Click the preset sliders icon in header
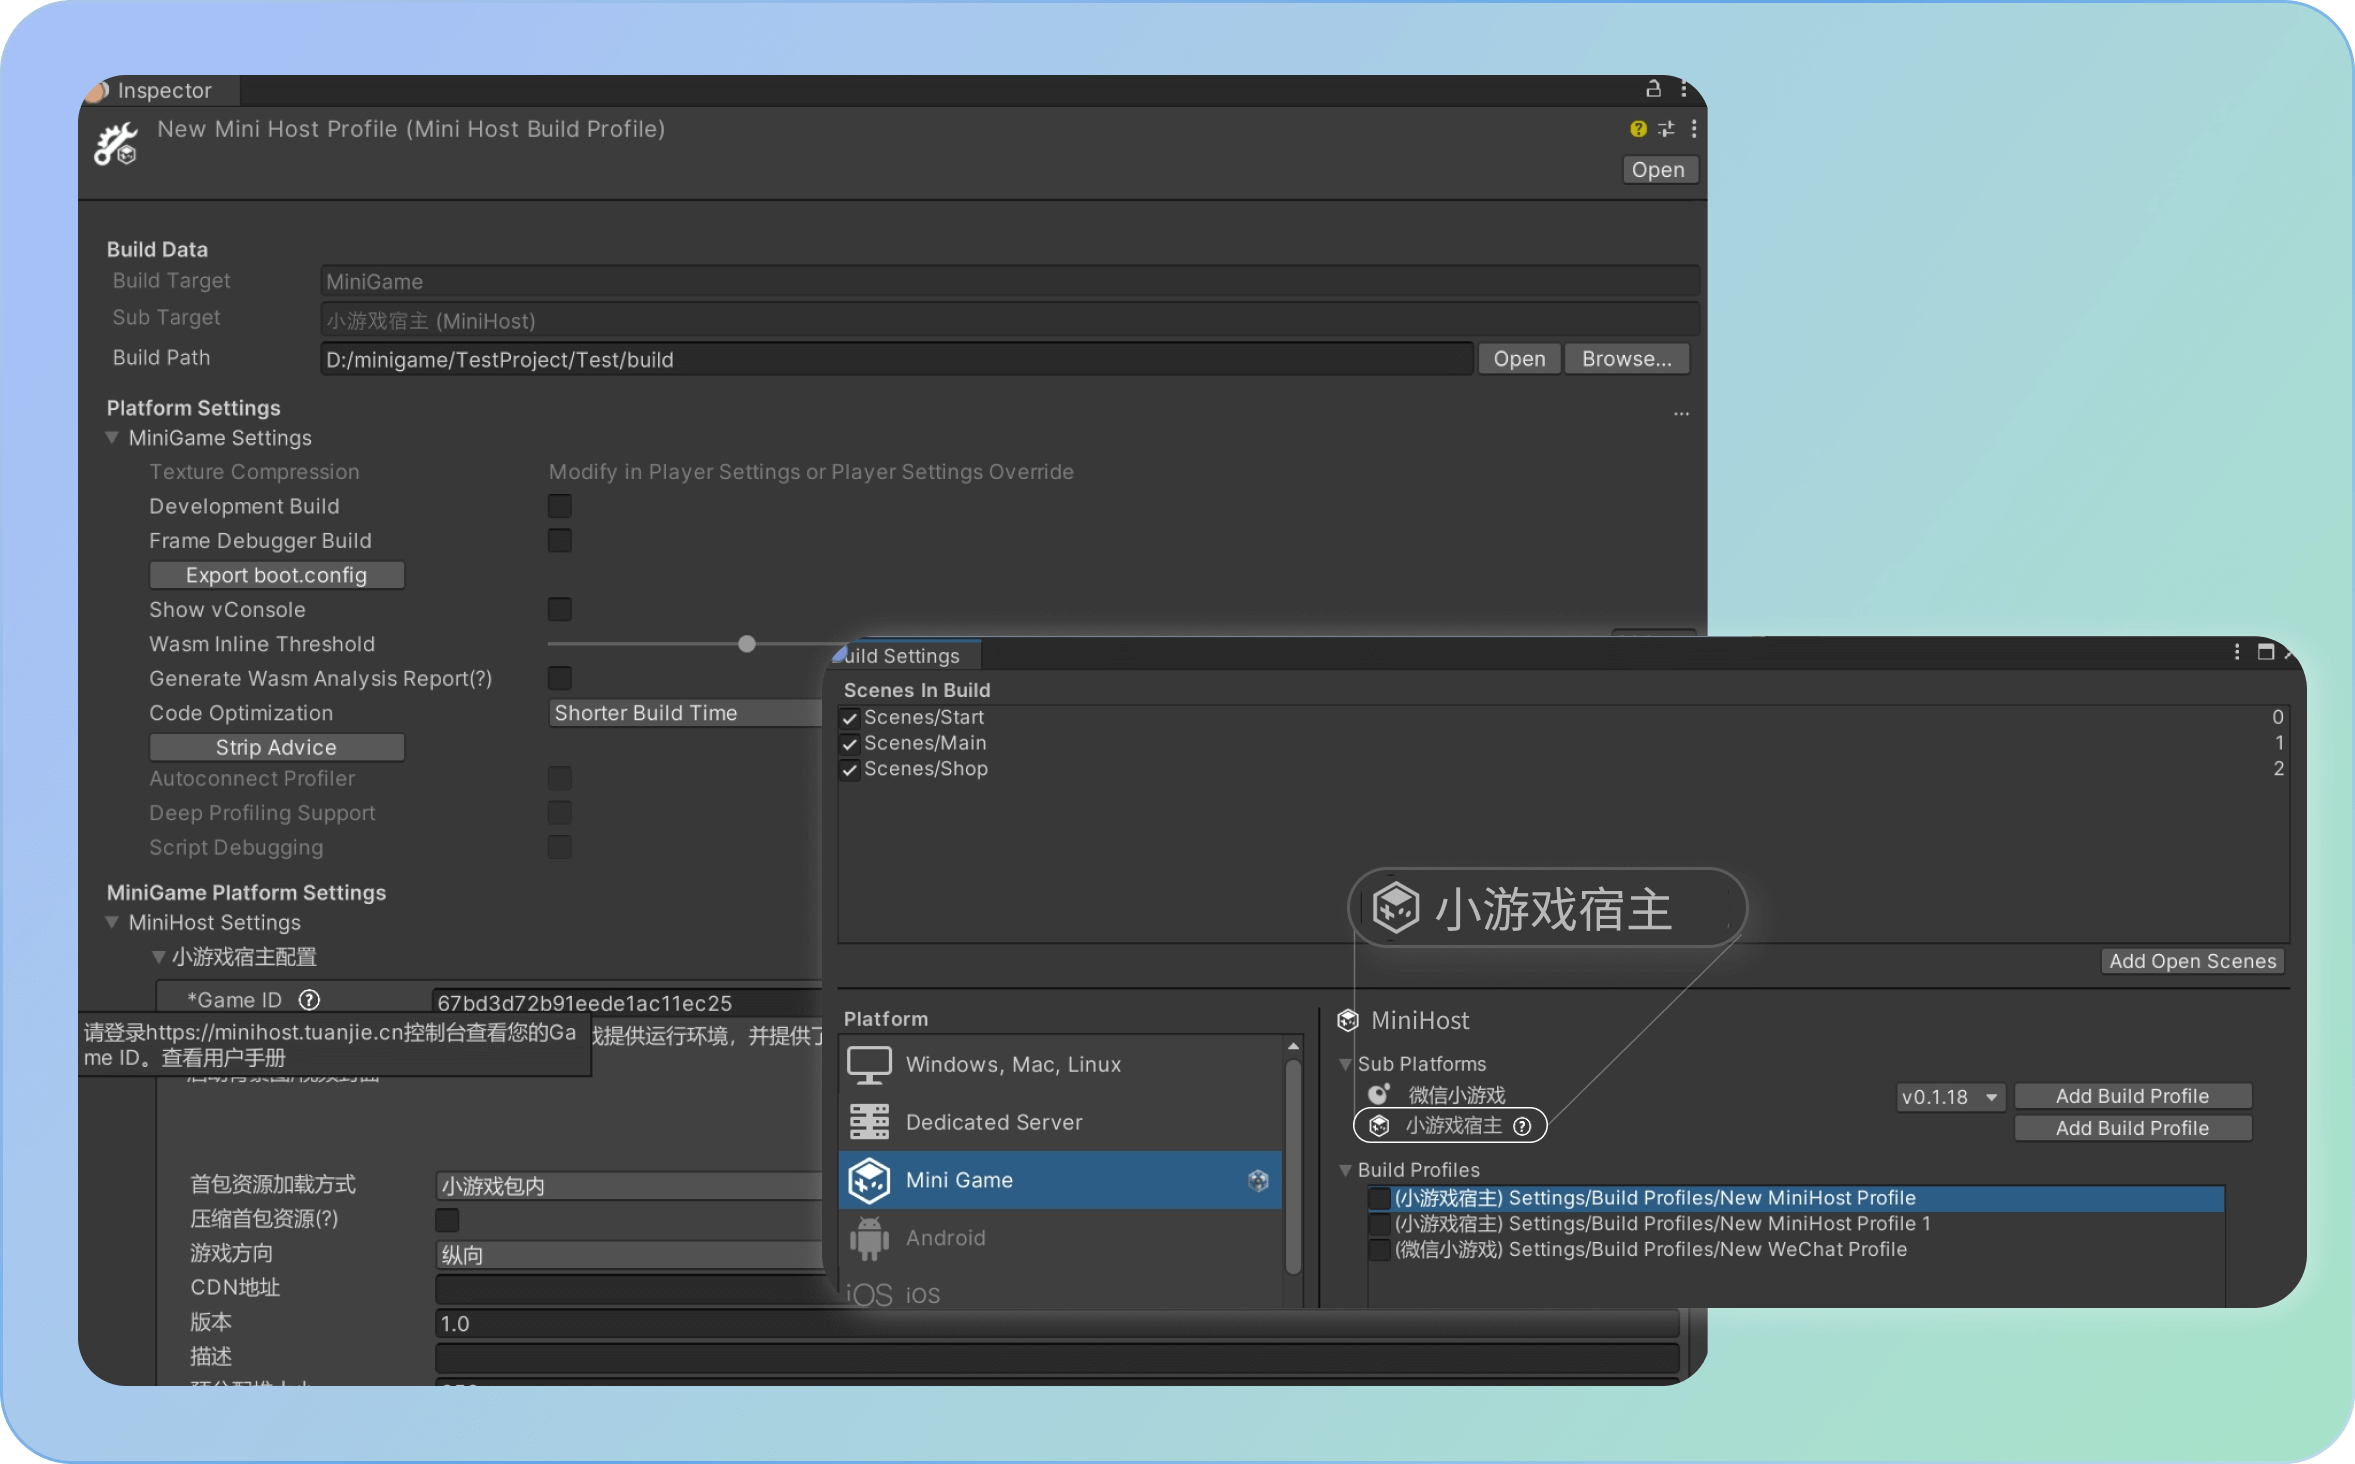 click(x=1666, y=129)
